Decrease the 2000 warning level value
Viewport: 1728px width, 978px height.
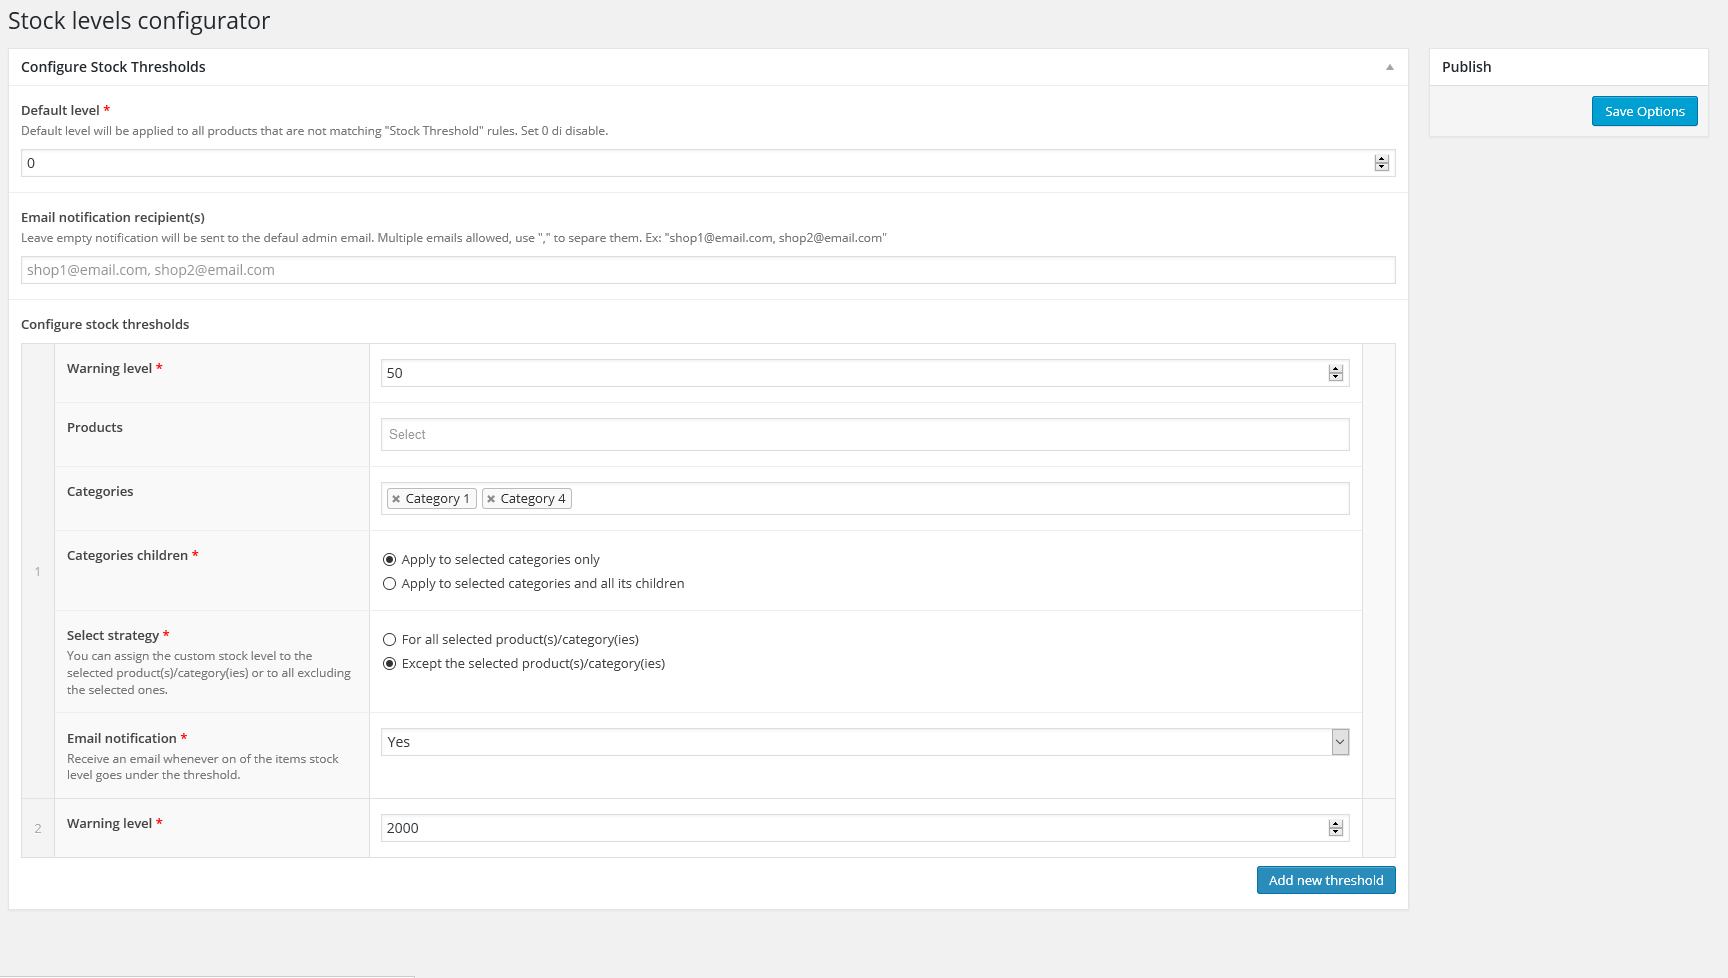1336,832
